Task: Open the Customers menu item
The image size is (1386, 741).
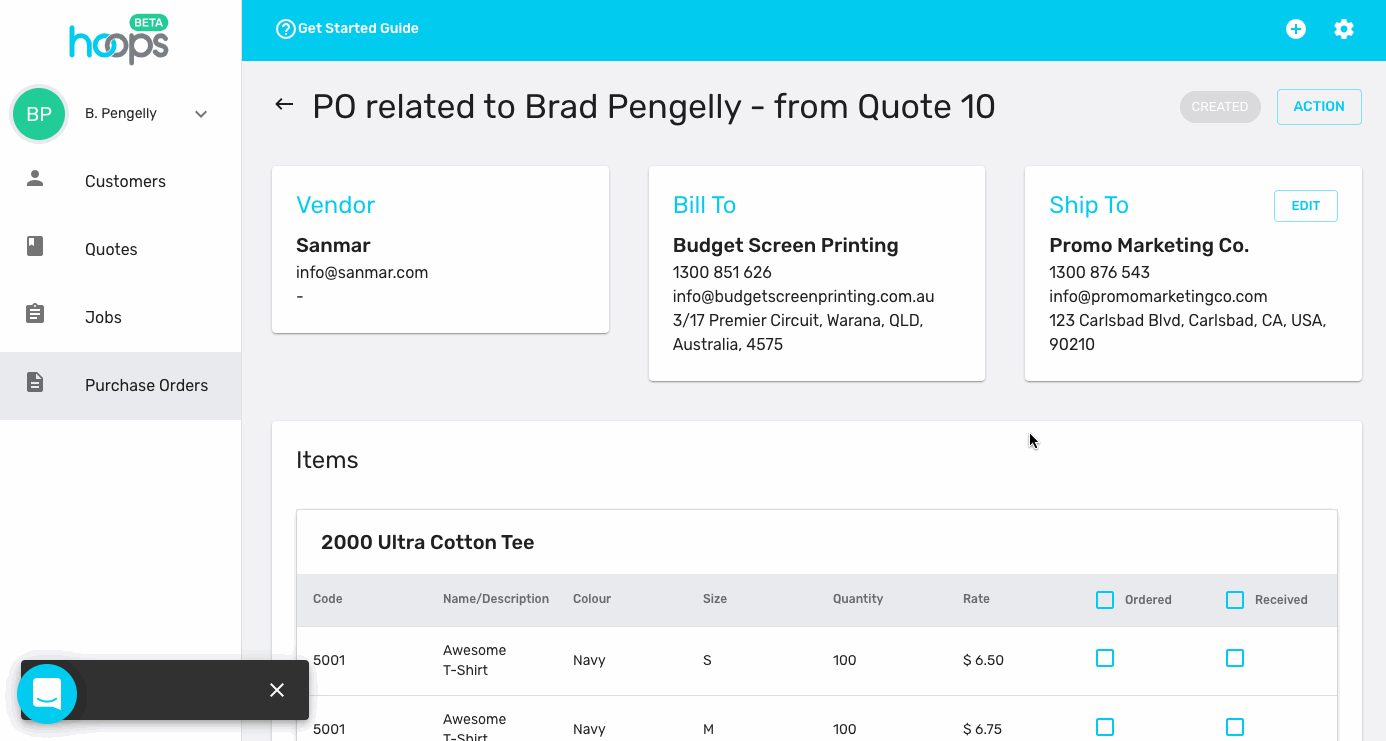Action: (x=120, y=182)
